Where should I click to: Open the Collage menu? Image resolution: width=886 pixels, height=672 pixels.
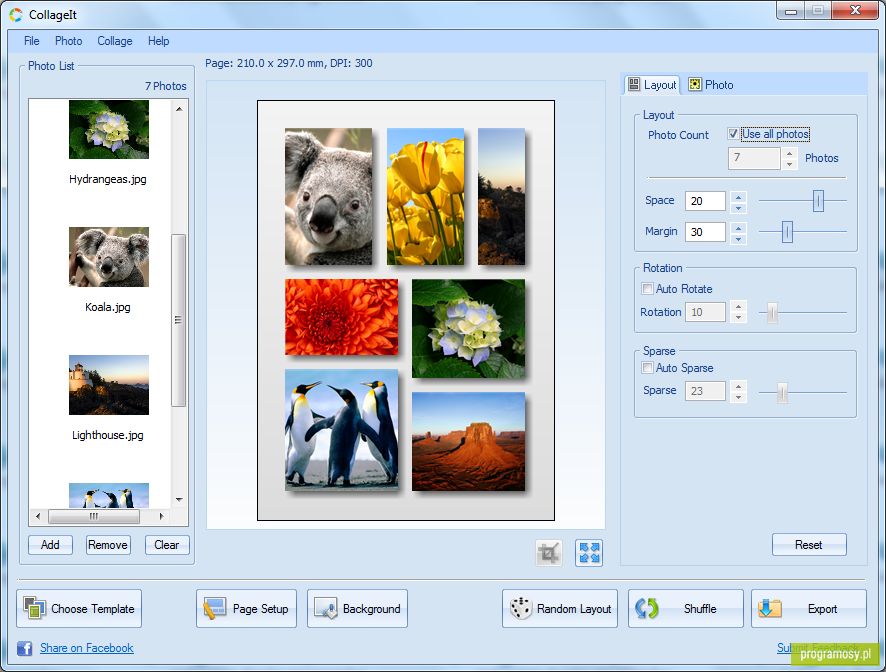[x=115, y=41]
